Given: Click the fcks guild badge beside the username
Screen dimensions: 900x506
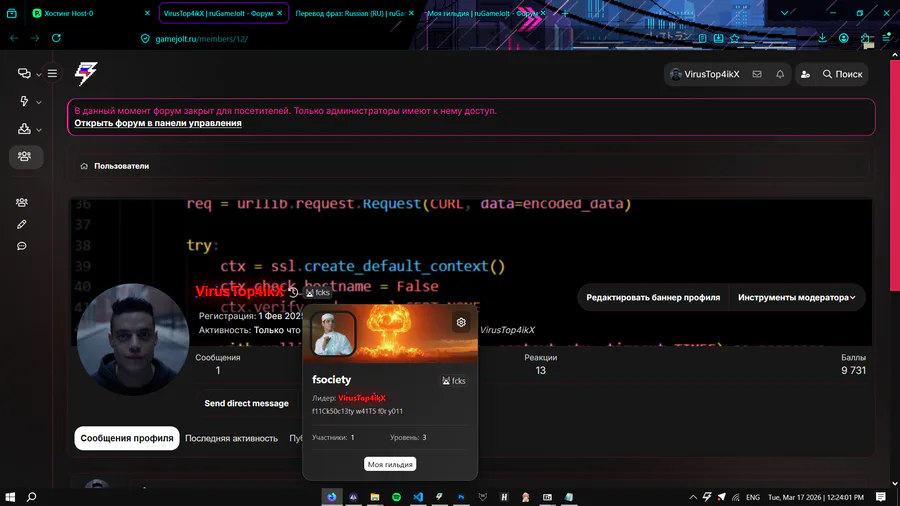Looking at the screenshot, I should [x=317, y=293].
